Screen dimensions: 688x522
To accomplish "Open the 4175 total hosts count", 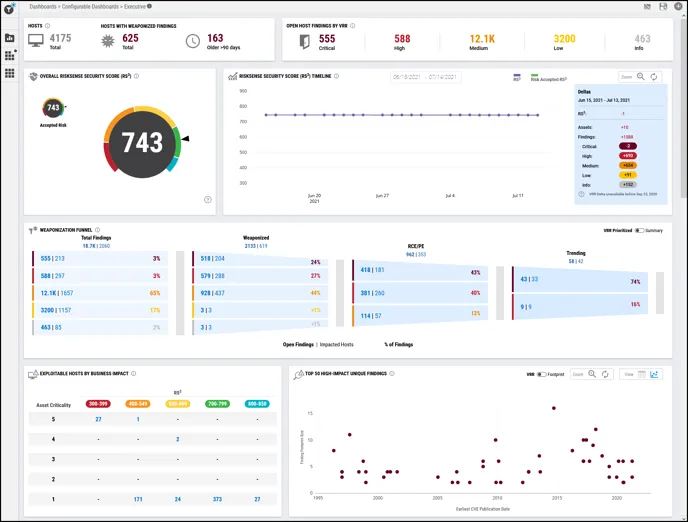I will [60, 38].
